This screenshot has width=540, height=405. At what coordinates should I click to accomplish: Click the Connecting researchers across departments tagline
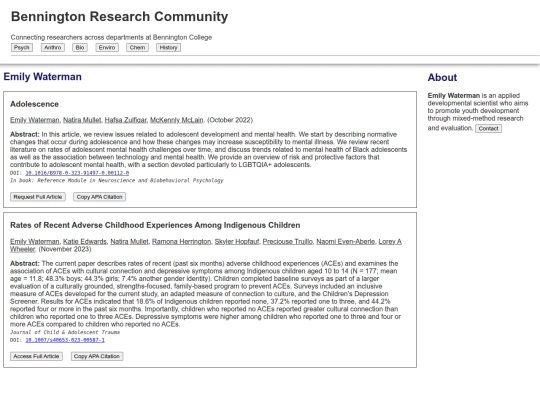point(111,37)
